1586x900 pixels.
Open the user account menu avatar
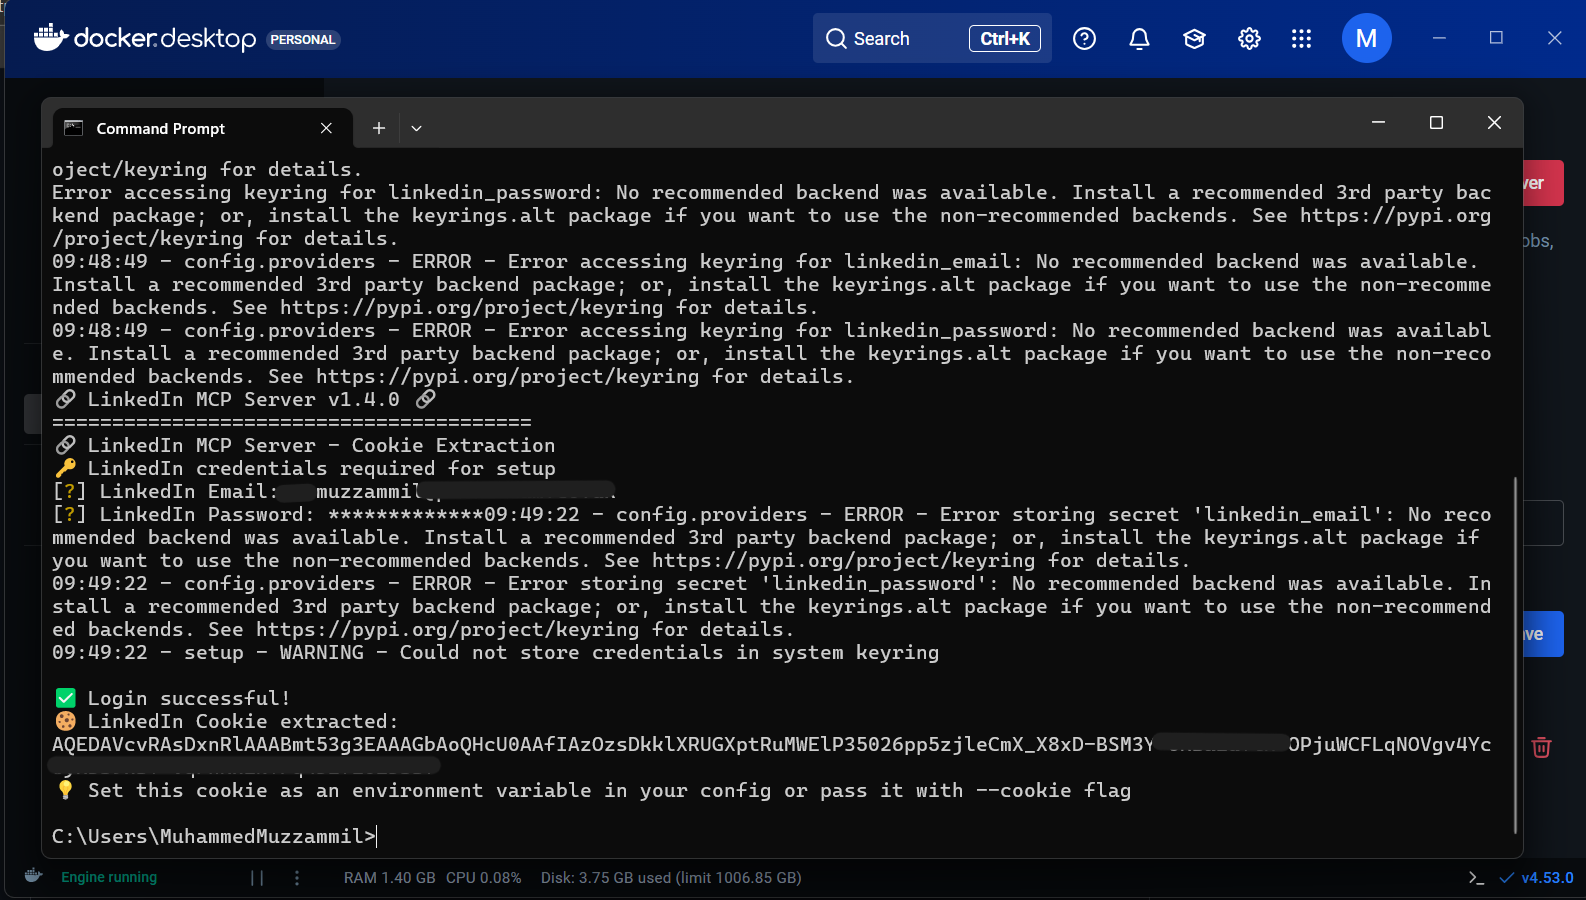pos(1366,39)
